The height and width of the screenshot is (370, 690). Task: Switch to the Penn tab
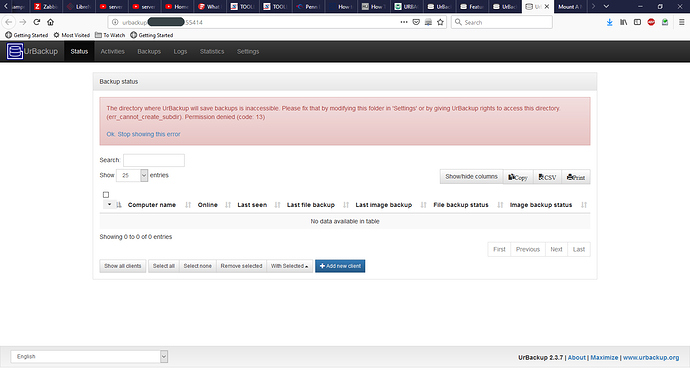coord(308,7)
